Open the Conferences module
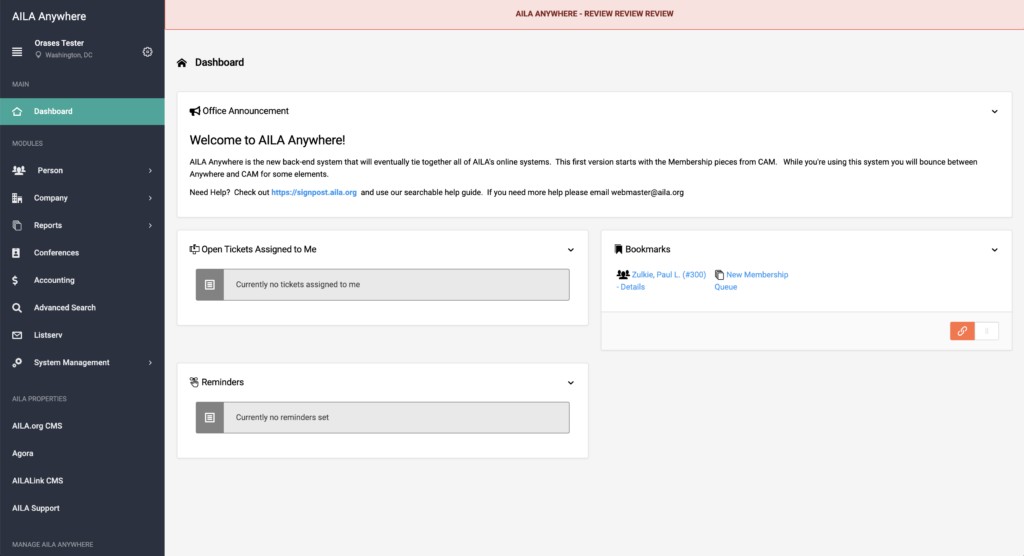 click(82, 253)
